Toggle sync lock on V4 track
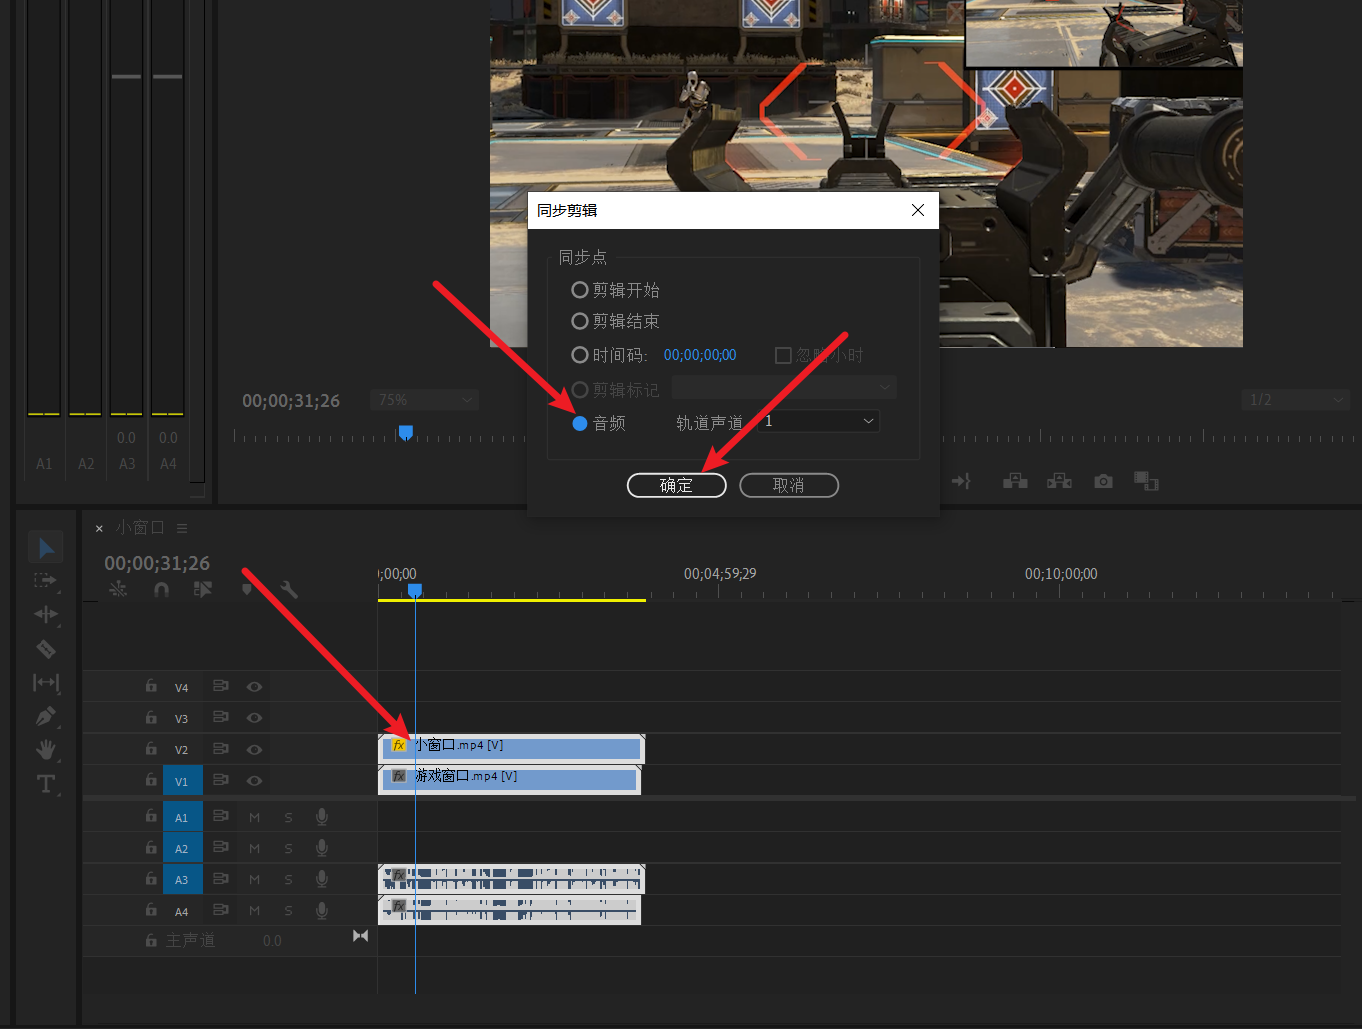This screenshot has width=1362, height=1029. pos(221,686)
